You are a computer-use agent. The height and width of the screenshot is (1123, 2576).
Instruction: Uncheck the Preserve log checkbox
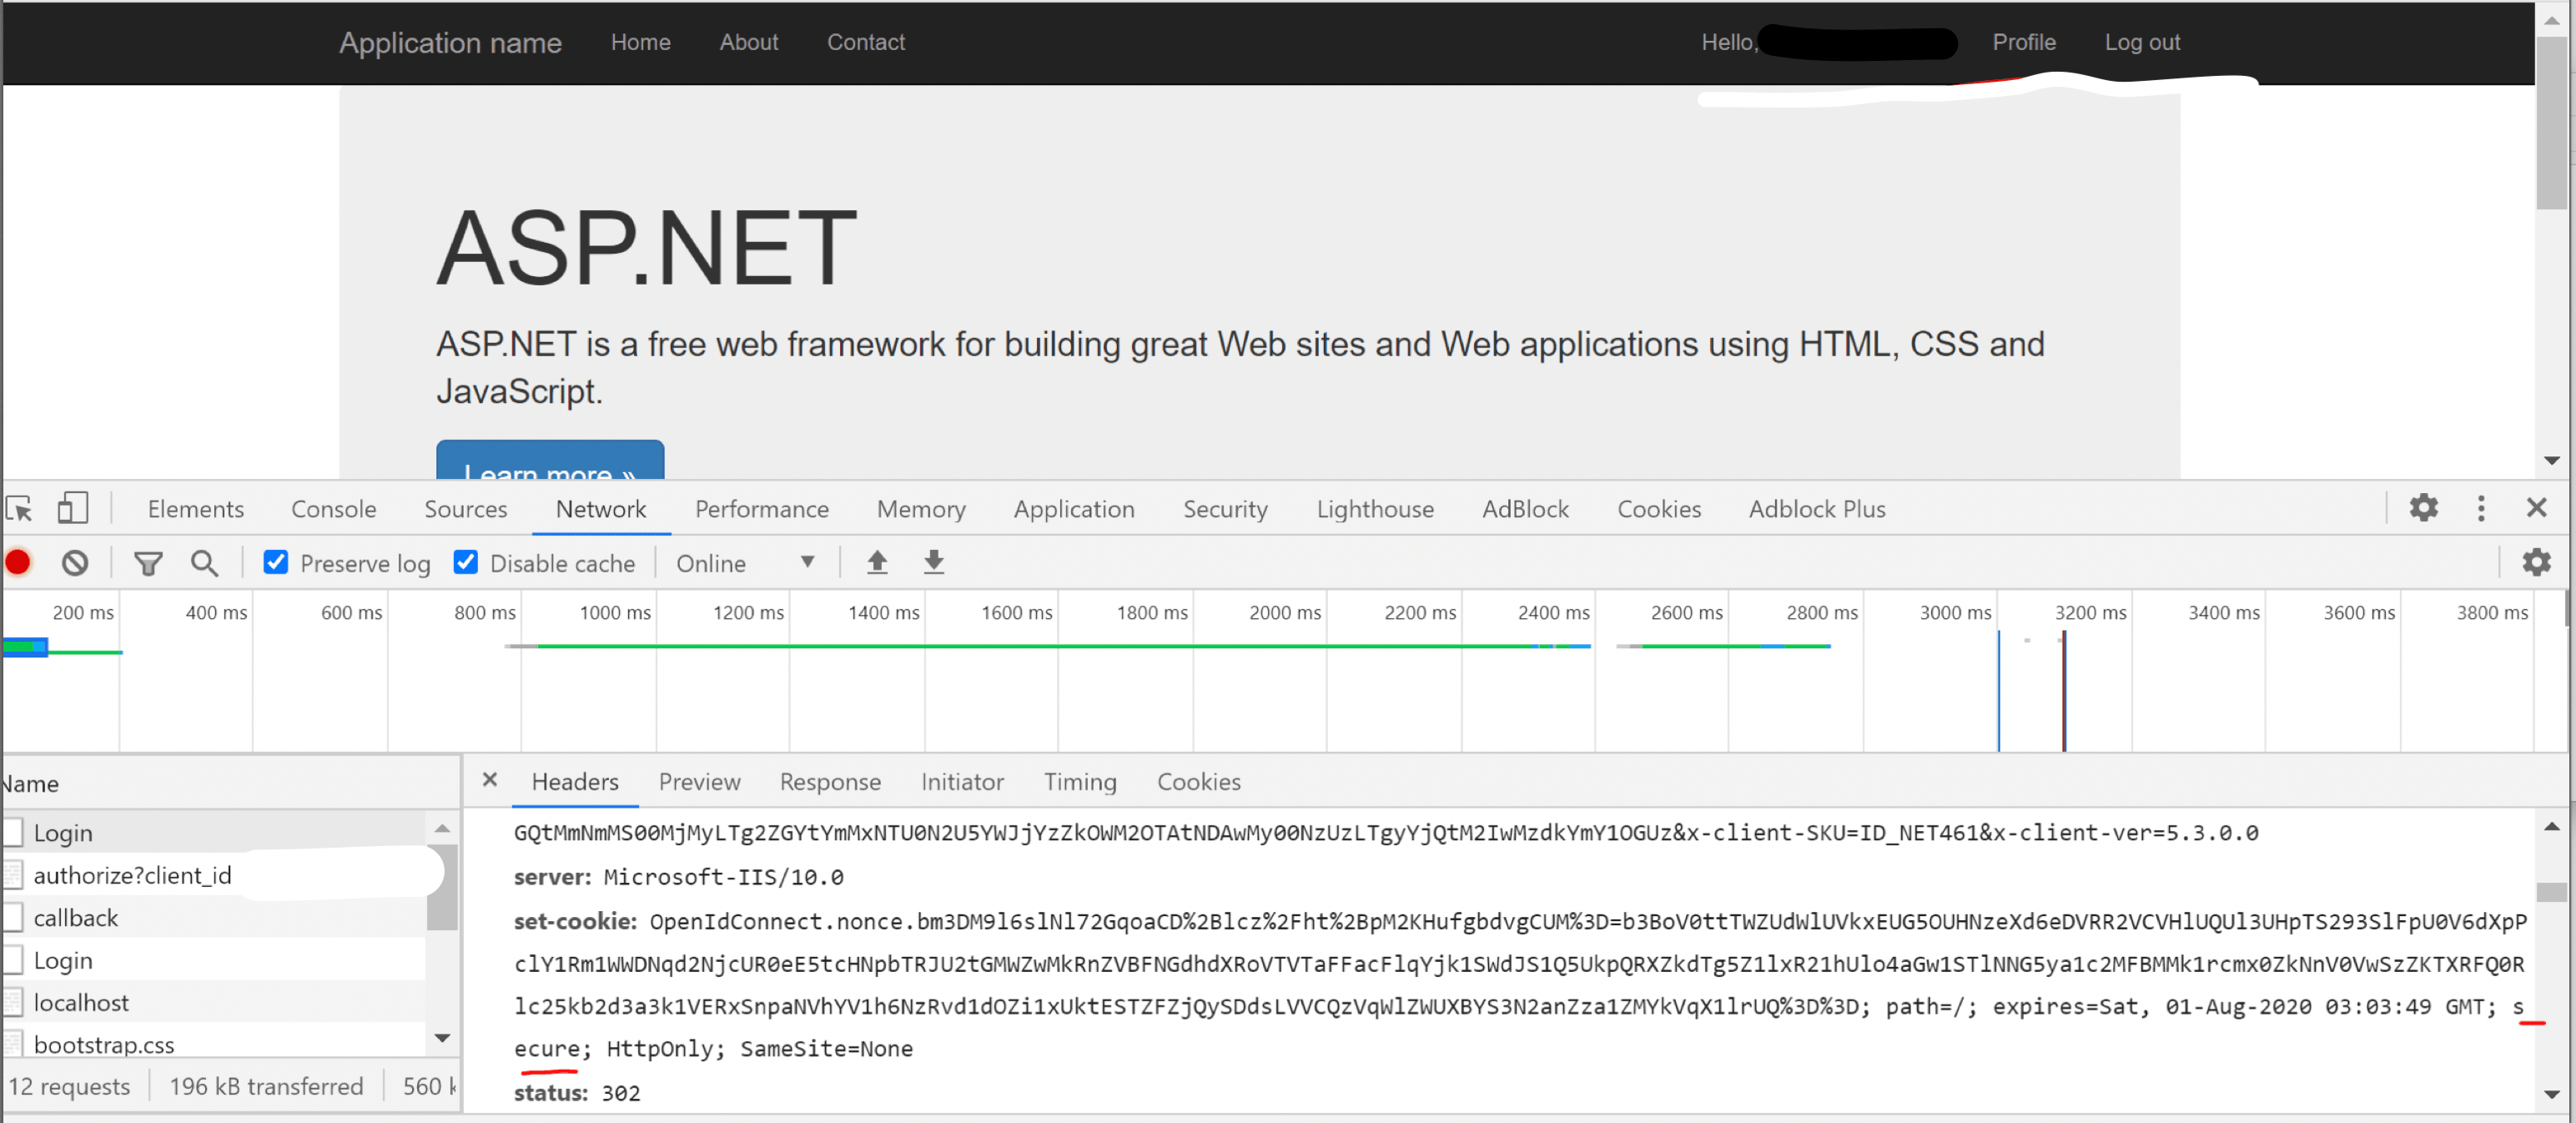[x=276, y=562]
